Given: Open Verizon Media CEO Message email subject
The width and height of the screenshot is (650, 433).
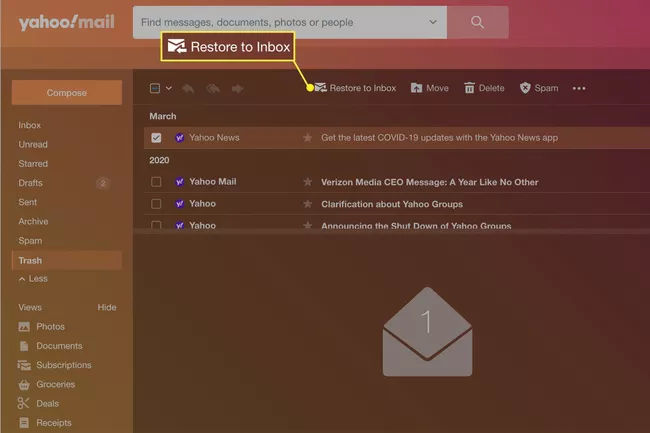Looking at the screenshot, I should point(429,182).
